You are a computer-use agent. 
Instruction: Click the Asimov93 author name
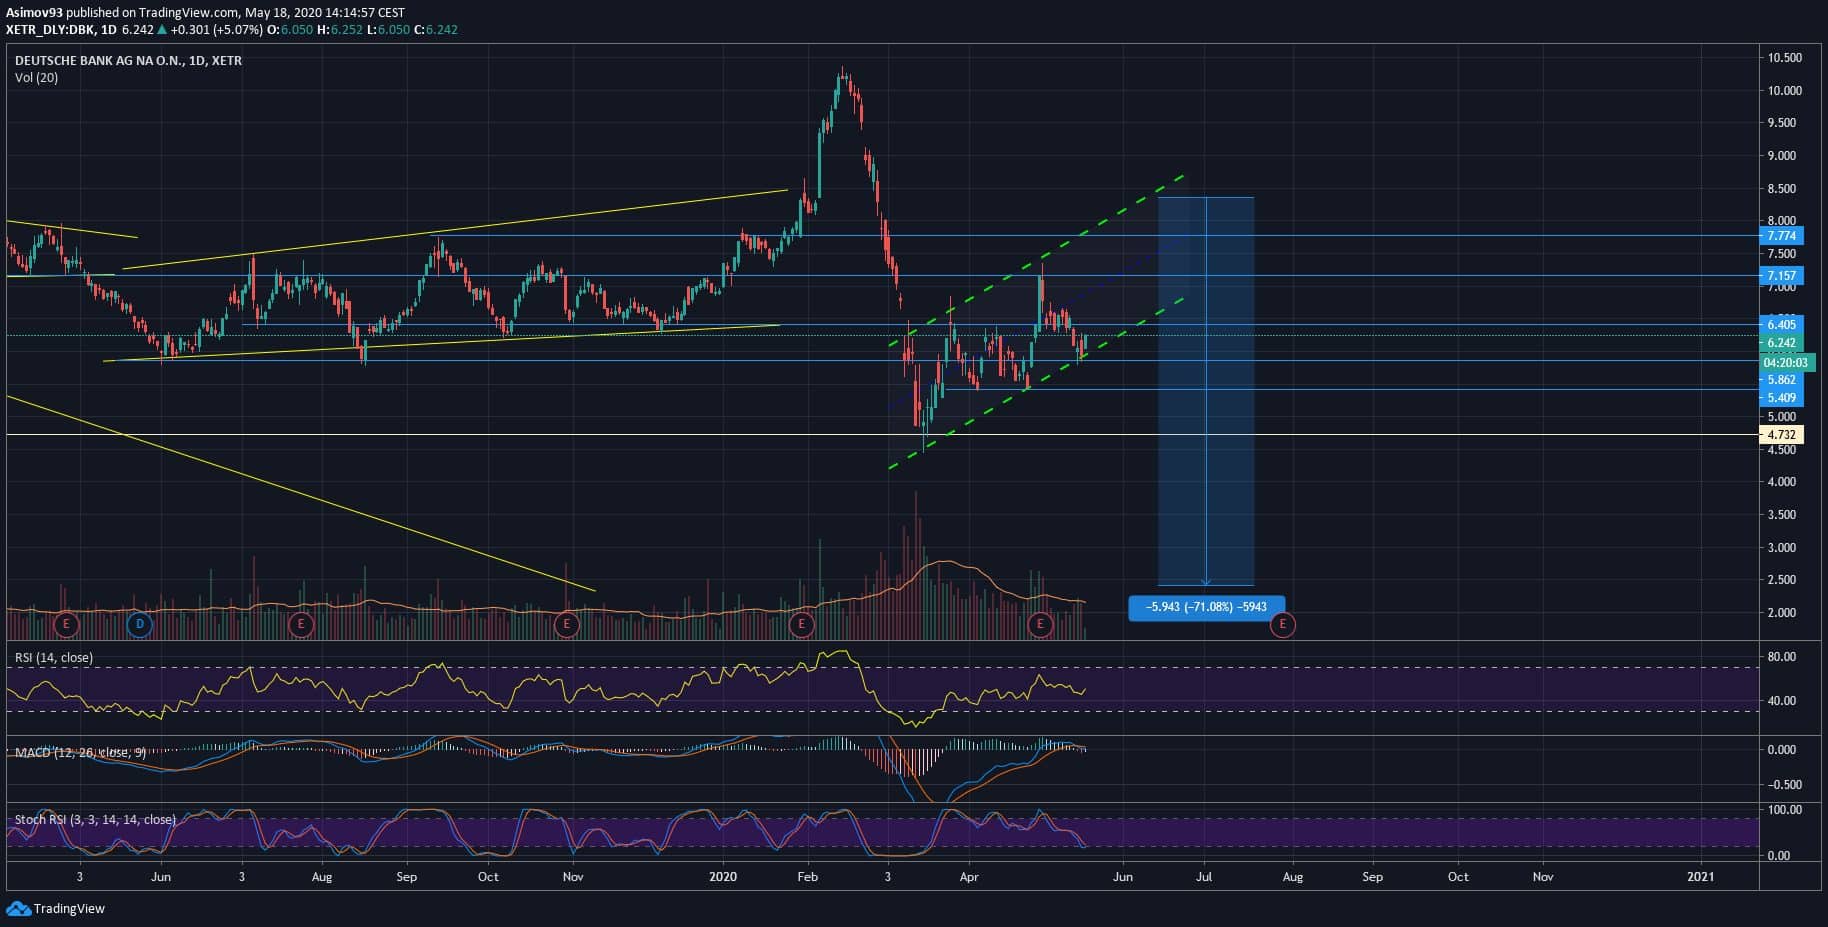pos(34,13)
